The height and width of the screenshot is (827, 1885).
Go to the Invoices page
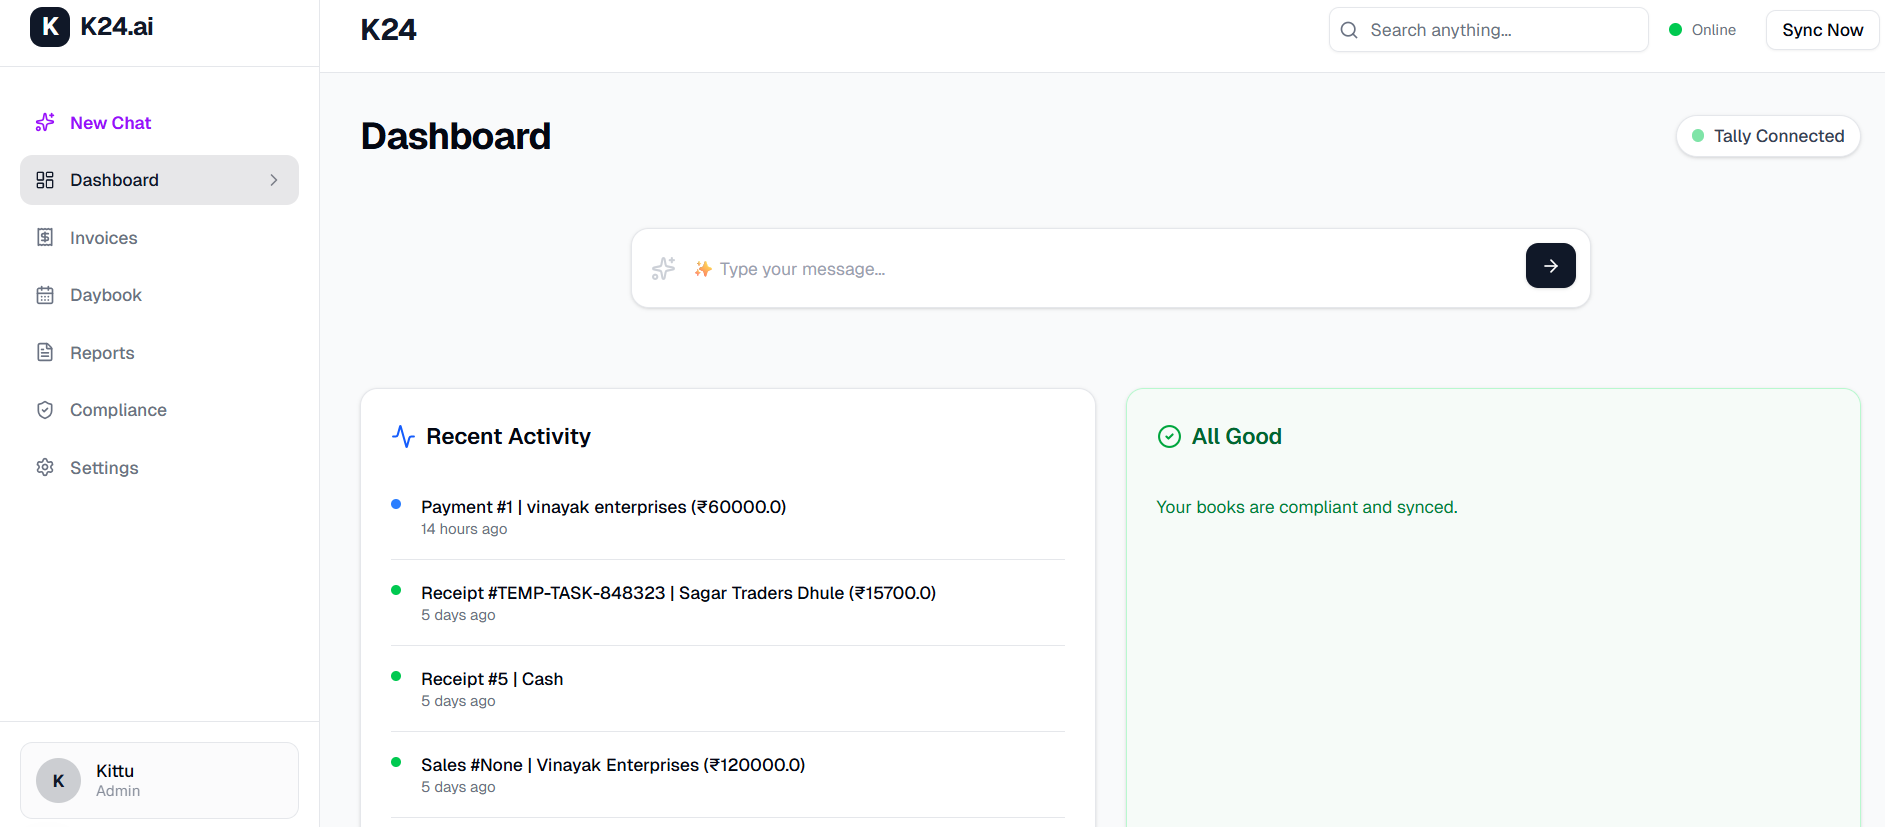[x=104, y=238]
